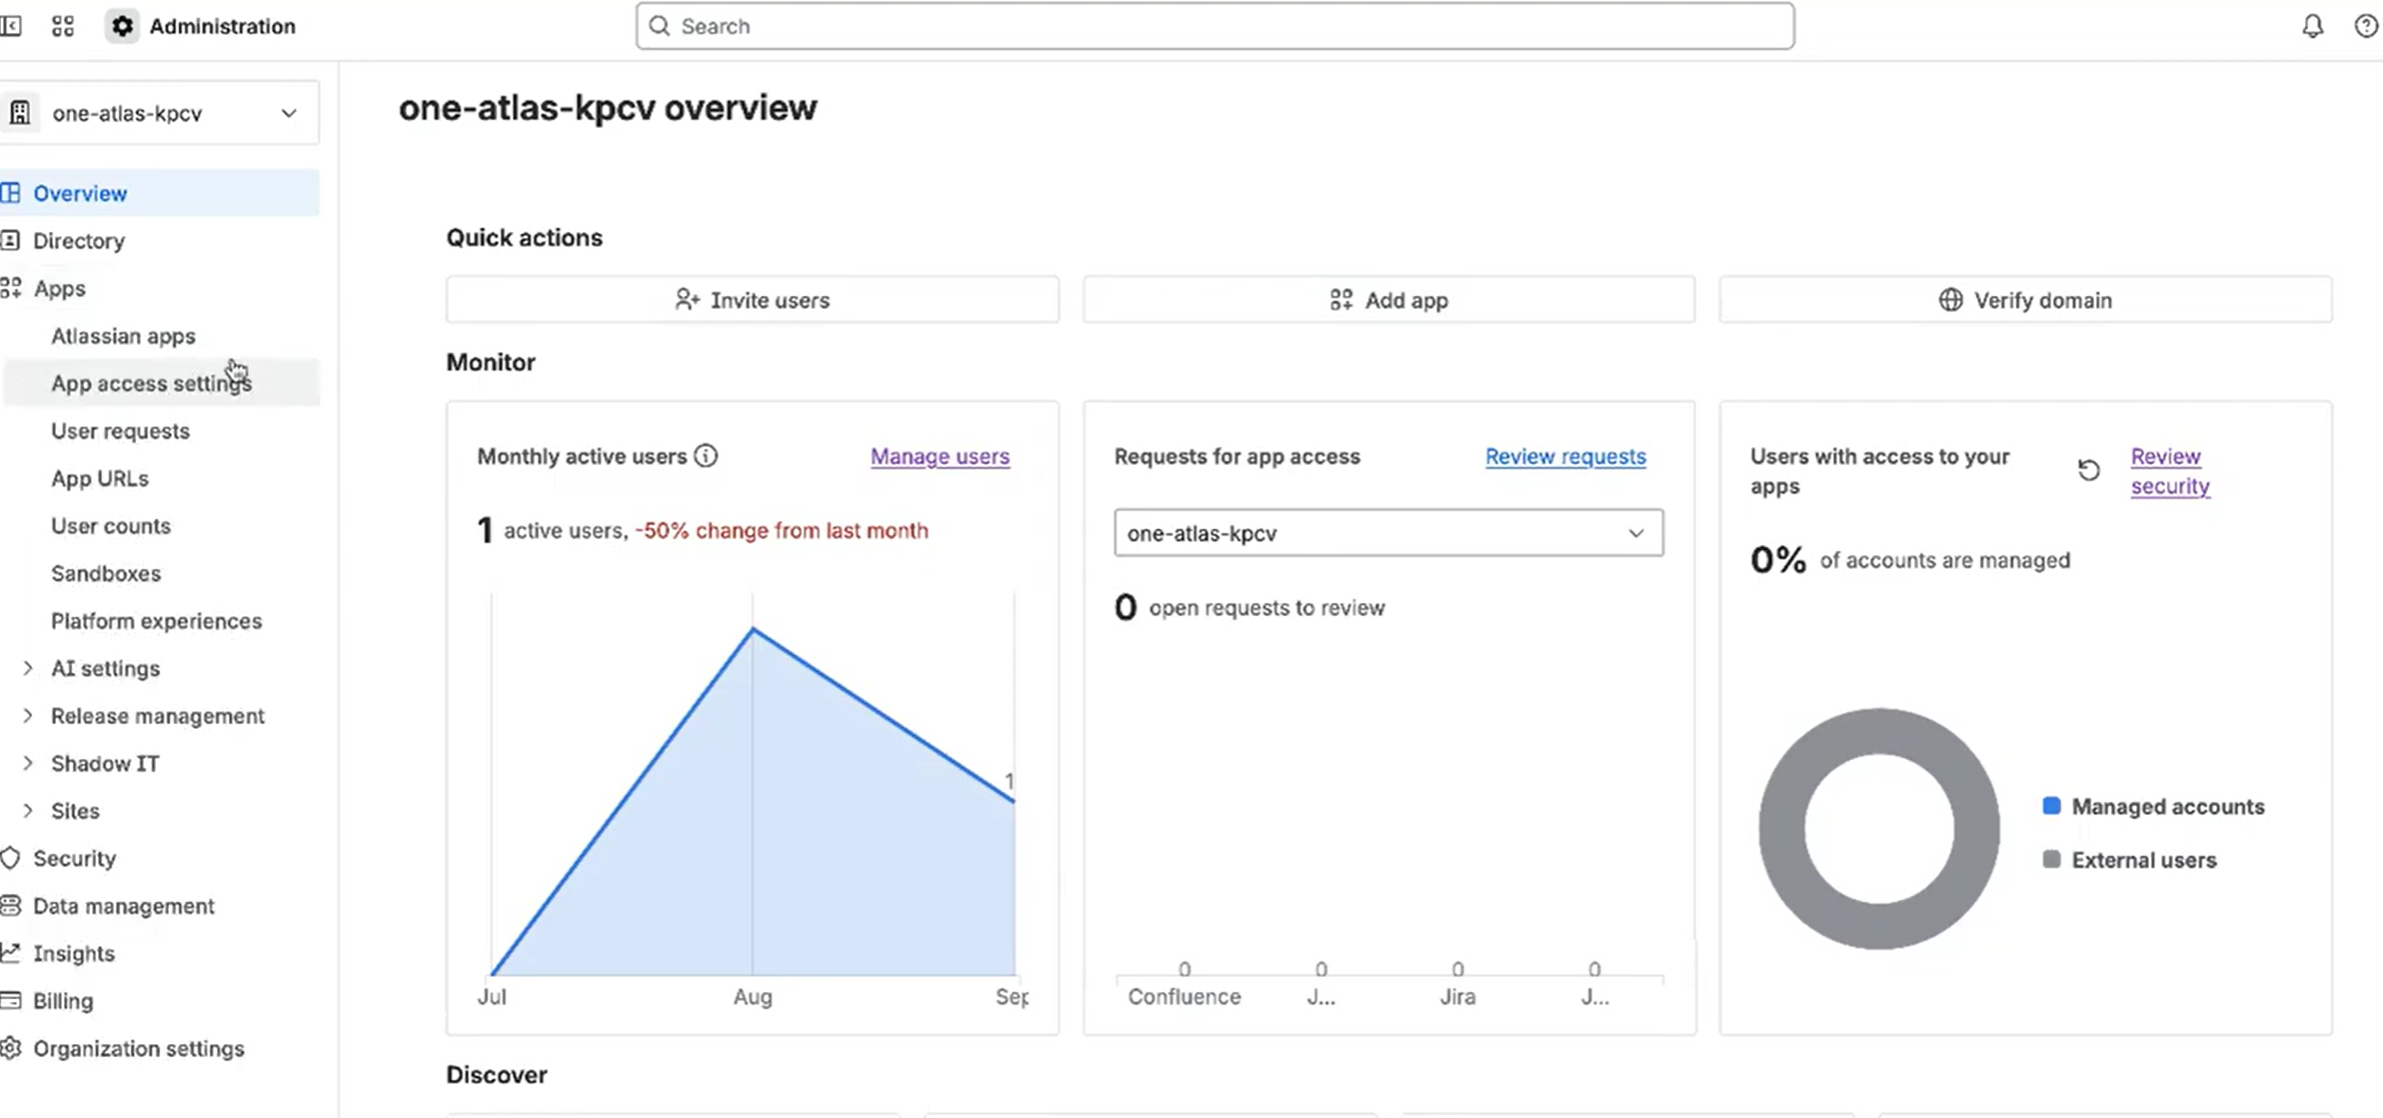Click the organization building icon
This screenshot has height=1118, width=2383.
click(20, 113)
